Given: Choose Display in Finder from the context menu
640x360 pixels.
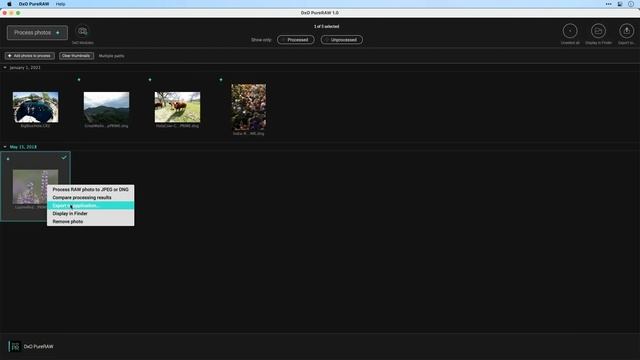Looking at the screenshot, I should coord(91,213).
